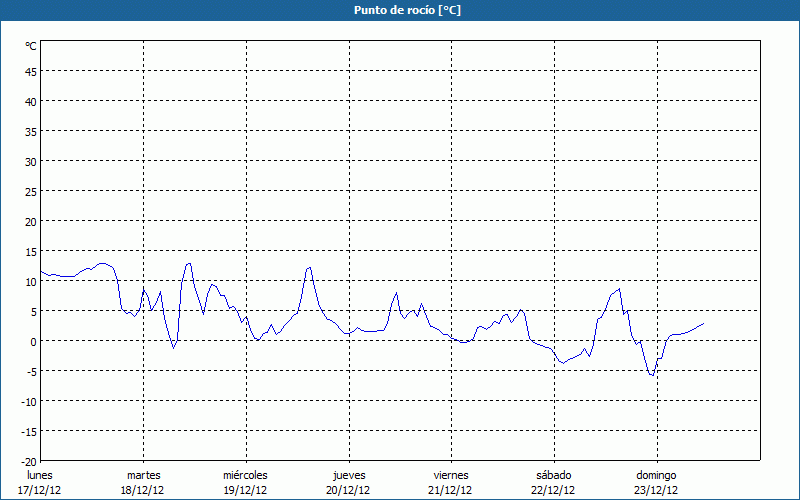Image resolution: width=800 pixels, height=500 pixels.
Task: Click the °C unit label on the y-axis
Action: coord(31,46)
